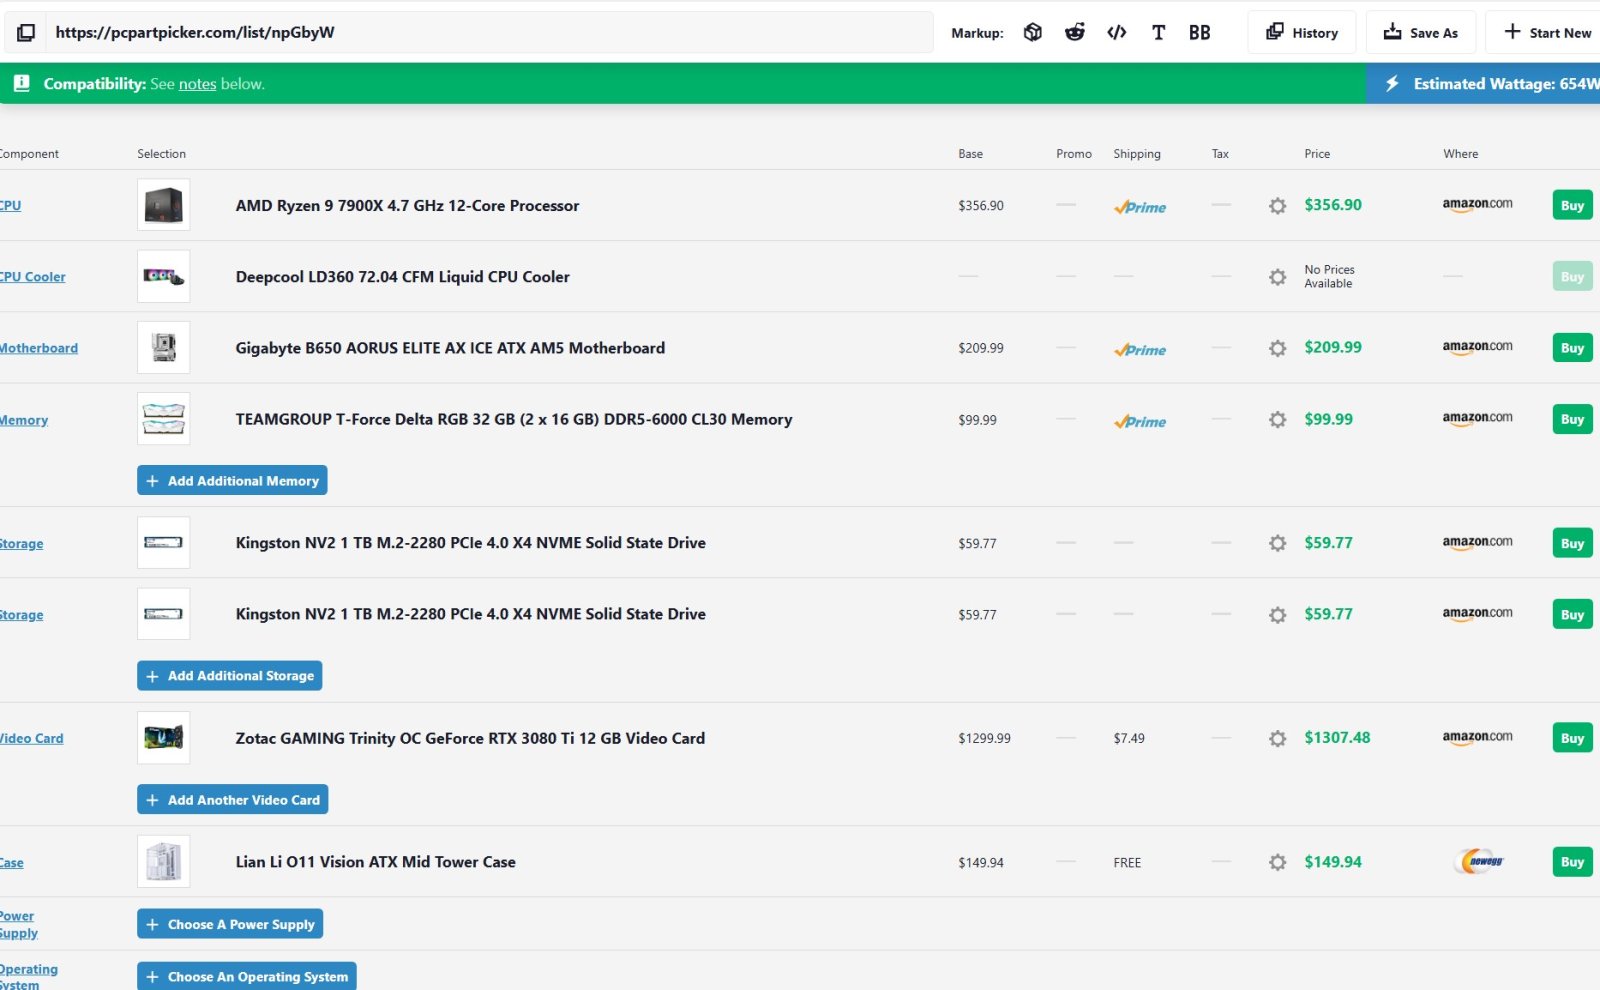Open gear settings for TEAMGROUP memory
The height and width of the screenshot is (990, 1600).
(x=1277, y=420)
